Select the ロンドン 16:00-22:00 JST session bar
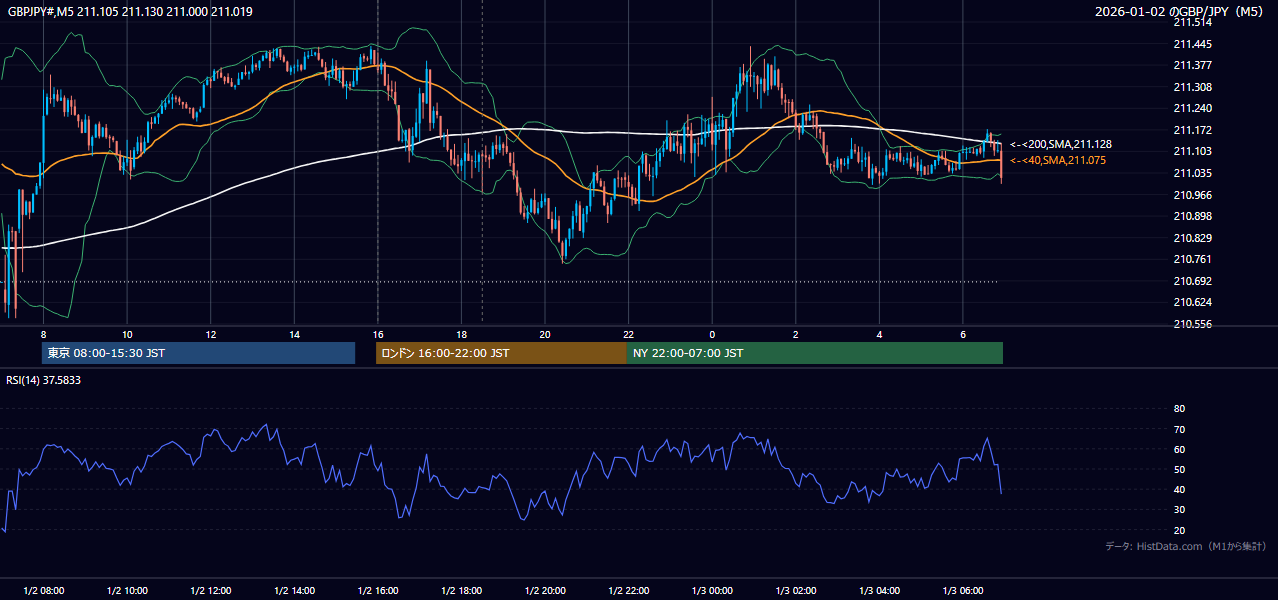 [501, 353]
